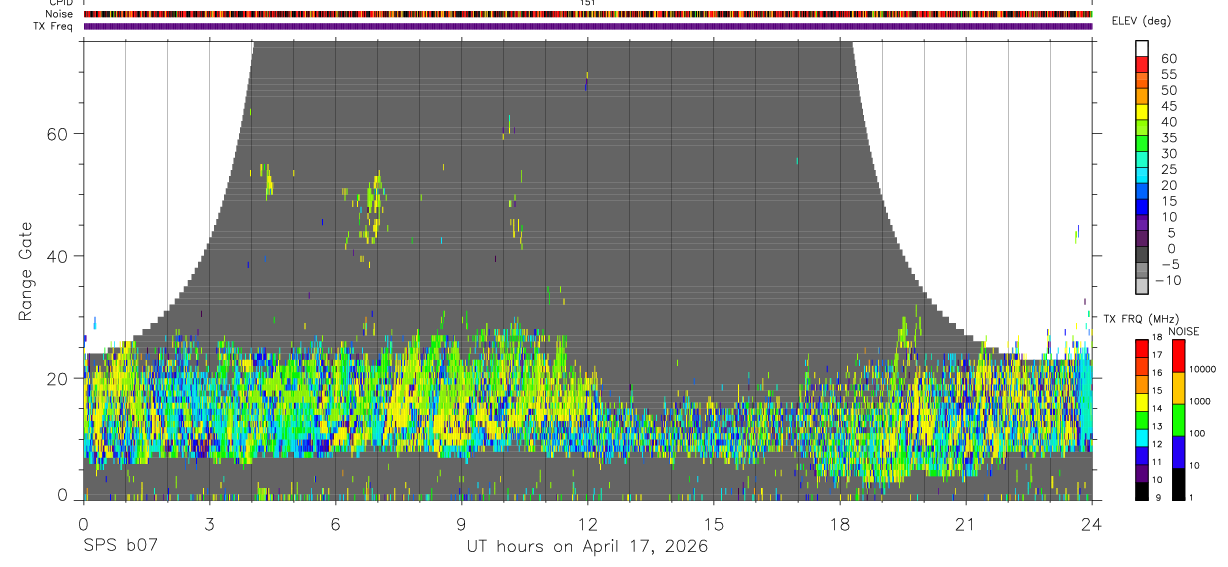Click the red TX FRQ swatch between 17 and 18
The height and width of the screenshot is (567, 1228).
click(x=1142, y=349)
